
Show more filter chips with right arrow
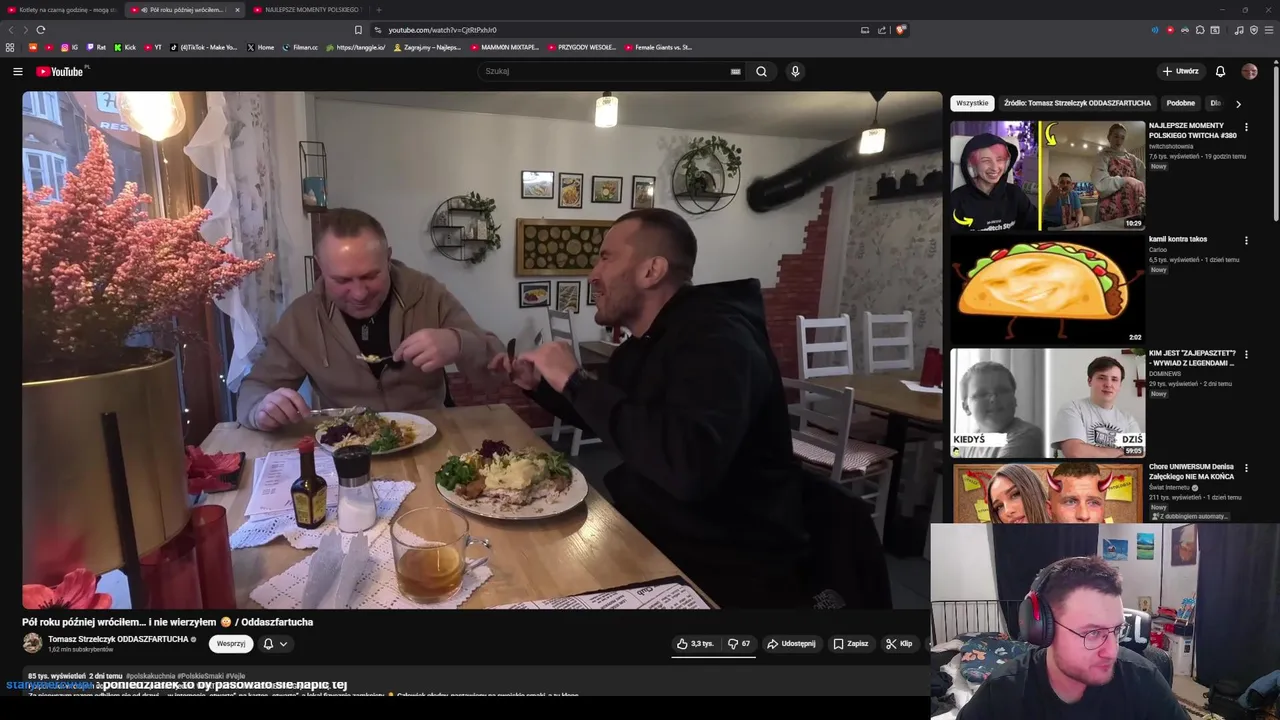(x=1238, y=103)
